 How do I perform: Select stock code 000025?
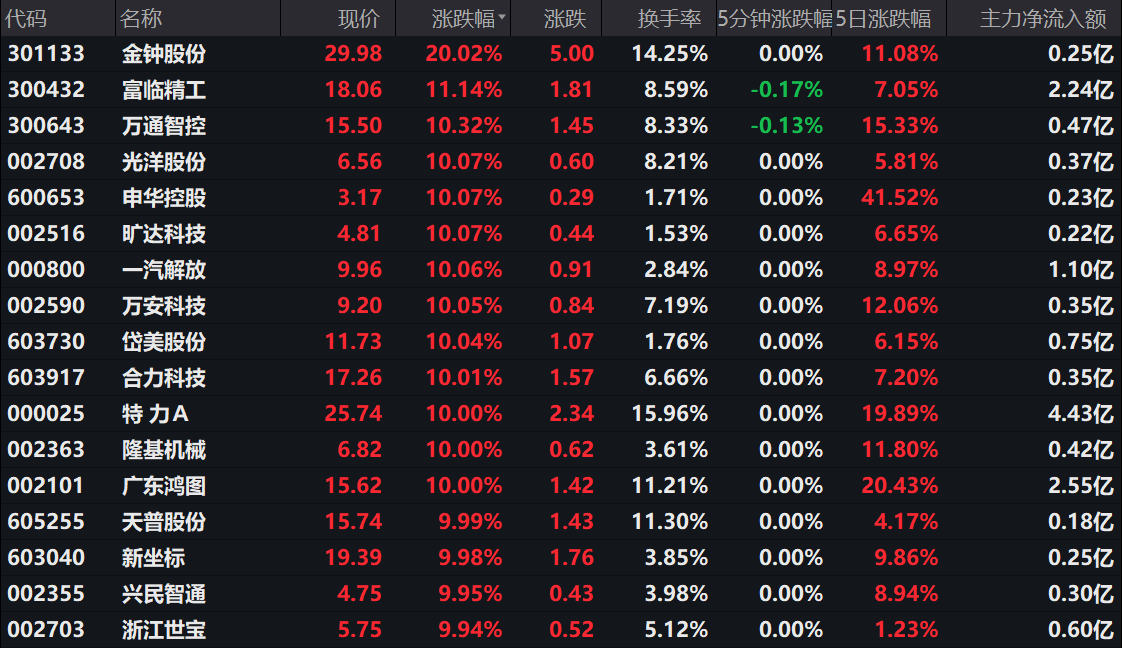click(46, 413)
